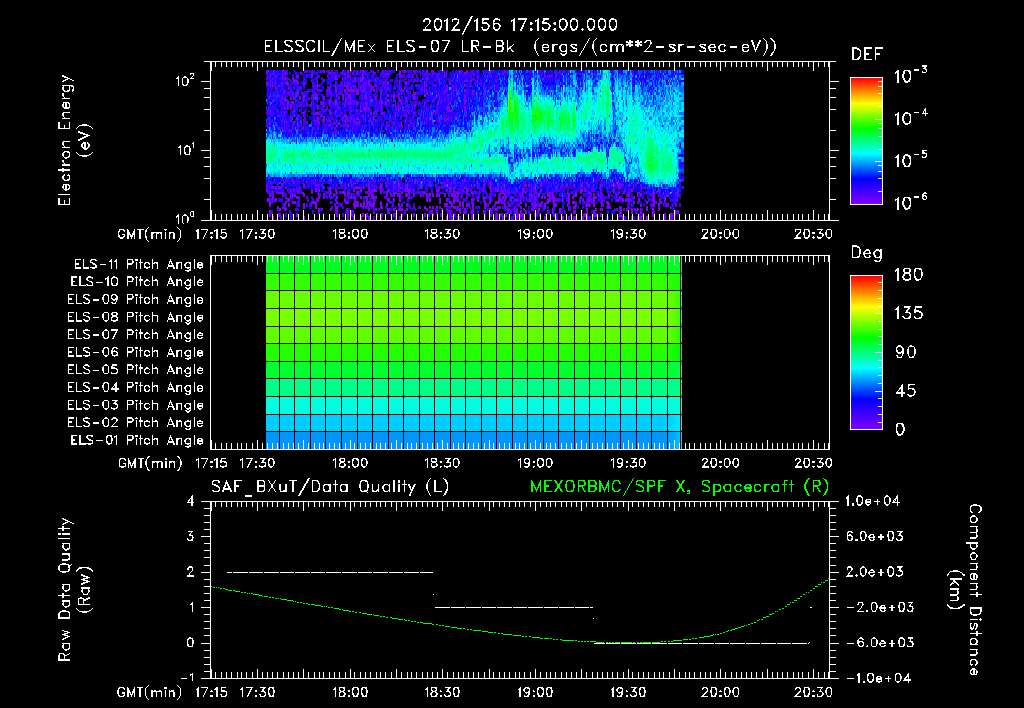Click the 45 degree scale value
Viewport: 1024px width, 708px height.
pos(905,391)
